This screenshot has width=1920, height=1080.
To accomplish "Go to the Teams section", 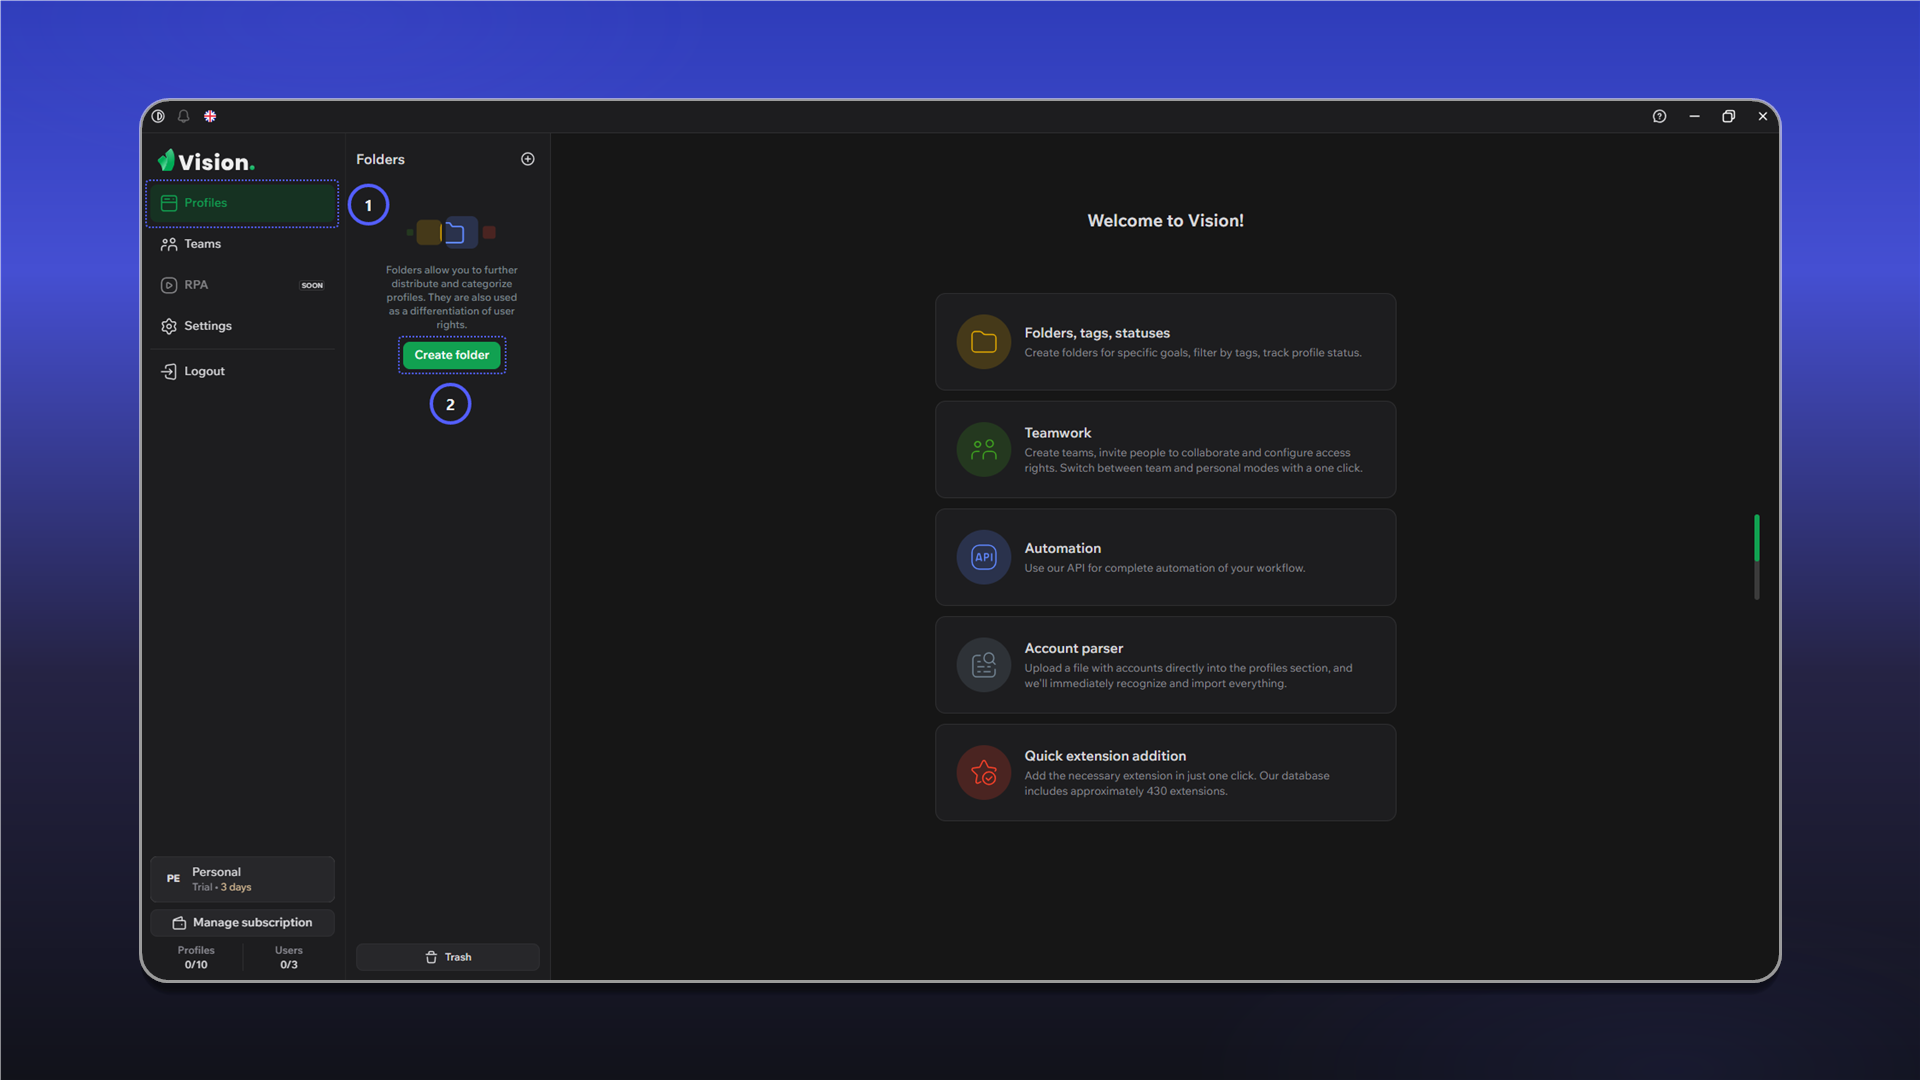I will 242,244.
